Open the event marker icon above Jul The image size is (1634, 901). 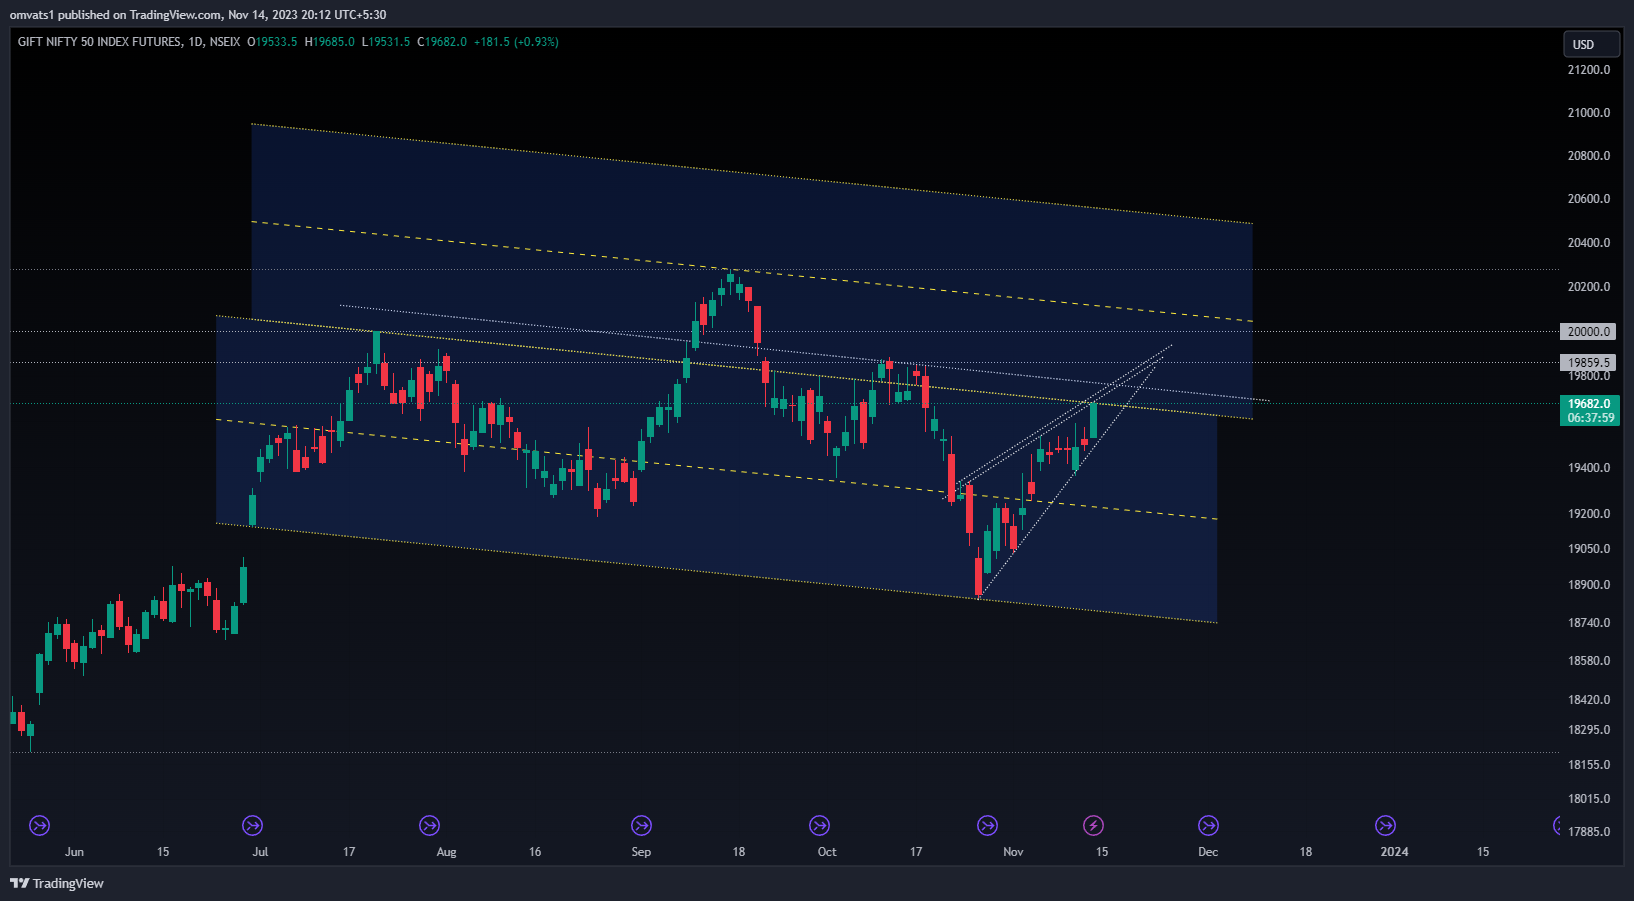tap(252, 825)
